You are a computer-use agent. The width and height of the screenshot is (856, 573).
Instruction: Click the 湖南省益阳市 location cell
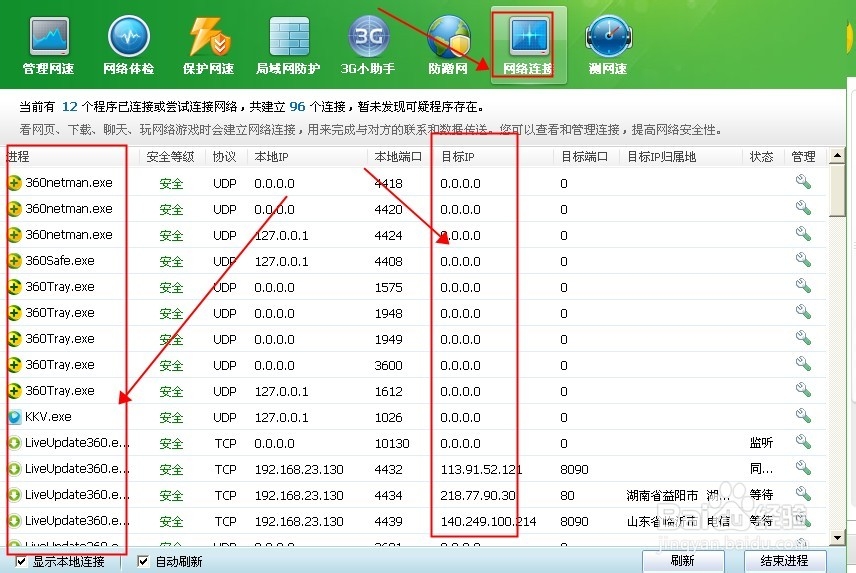(678, 496)
